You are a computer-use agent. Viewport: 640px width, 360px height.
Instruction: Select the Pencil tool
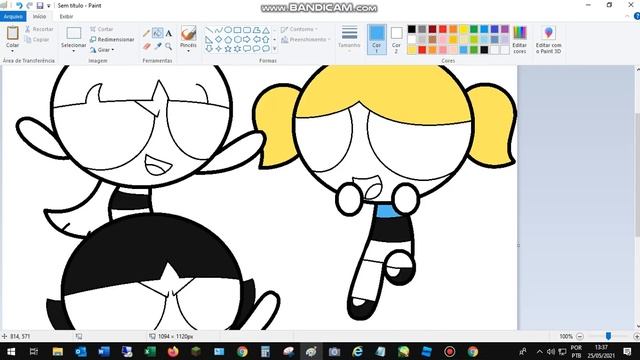pos(147,33)
